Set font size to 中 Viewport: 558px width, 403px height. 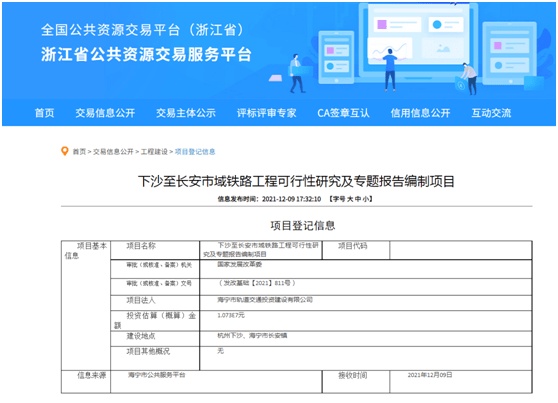[x=358, y=199]
